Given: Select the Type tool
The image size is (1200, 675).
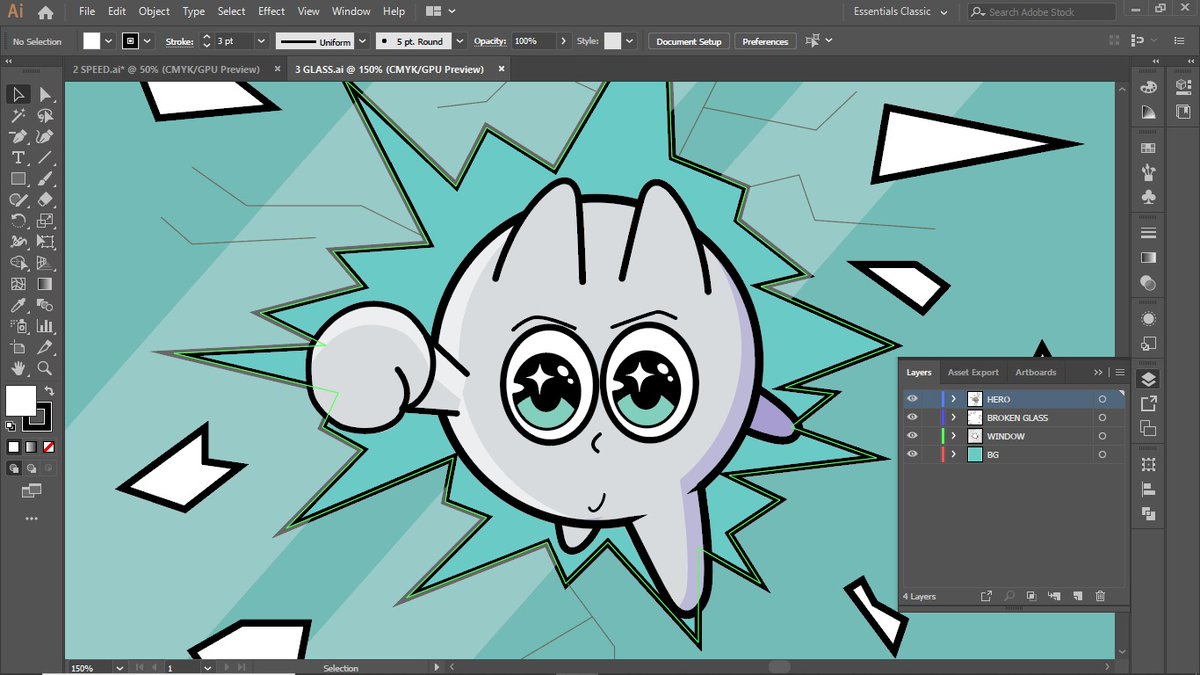Looking at the screenshot, I should [18, 158].
